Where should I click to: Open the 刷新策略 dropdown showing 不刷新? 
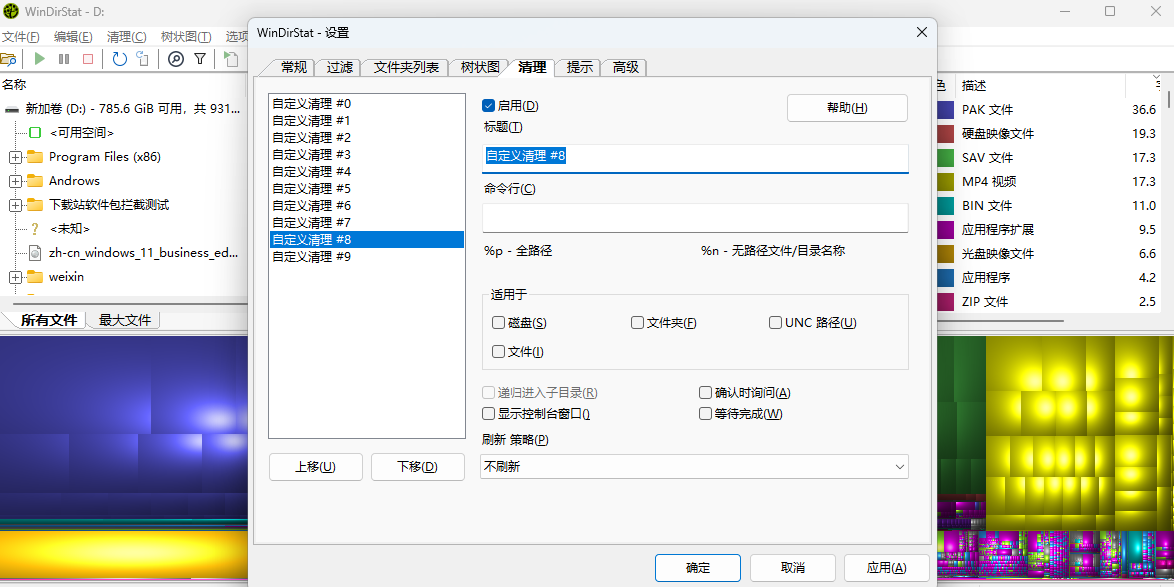[694, 466]
